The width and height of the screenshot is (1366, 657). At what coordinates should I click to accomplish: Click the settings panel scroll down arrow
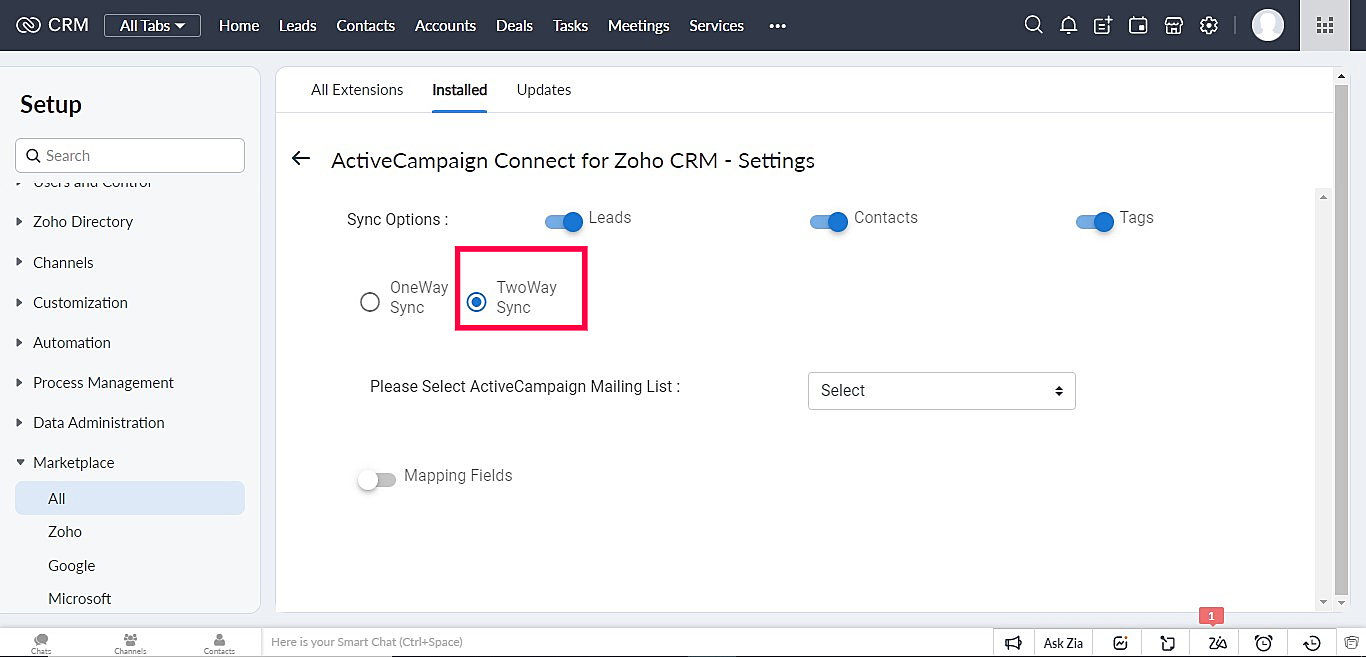(x=1324, y=602)
